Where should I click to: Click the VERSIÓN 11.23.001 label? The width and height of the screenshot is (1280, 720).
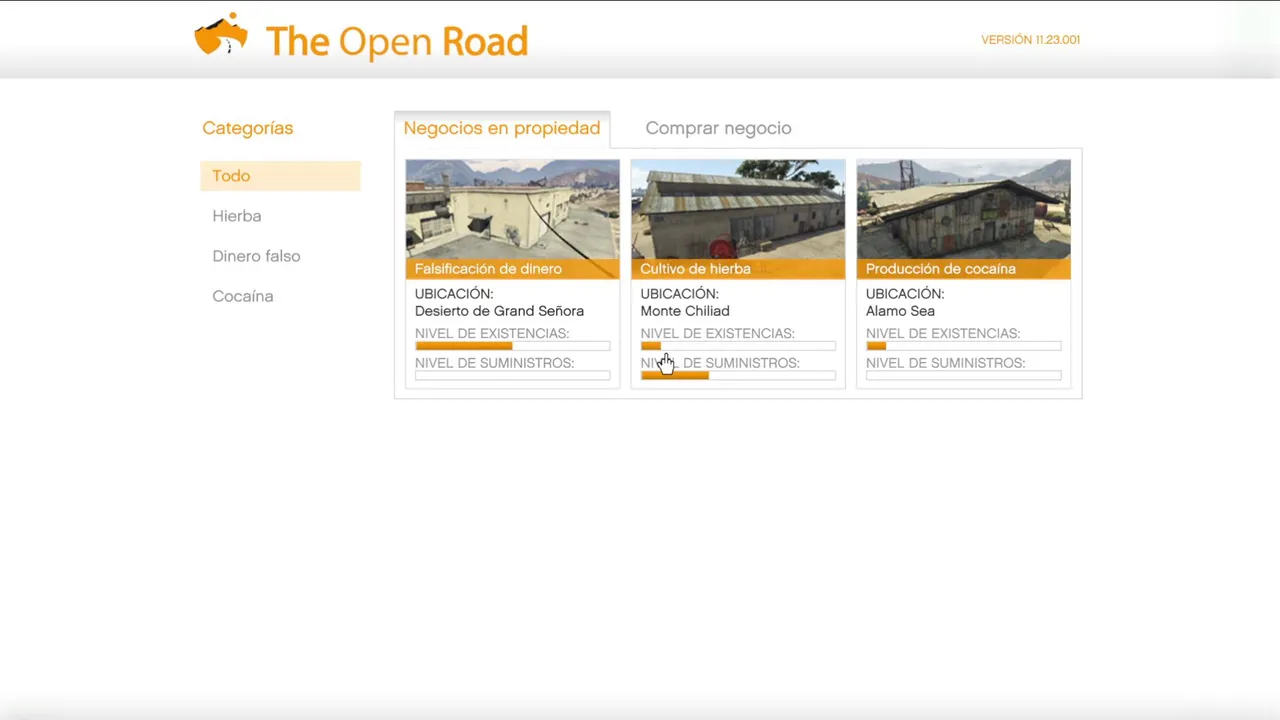point(1030,40)
